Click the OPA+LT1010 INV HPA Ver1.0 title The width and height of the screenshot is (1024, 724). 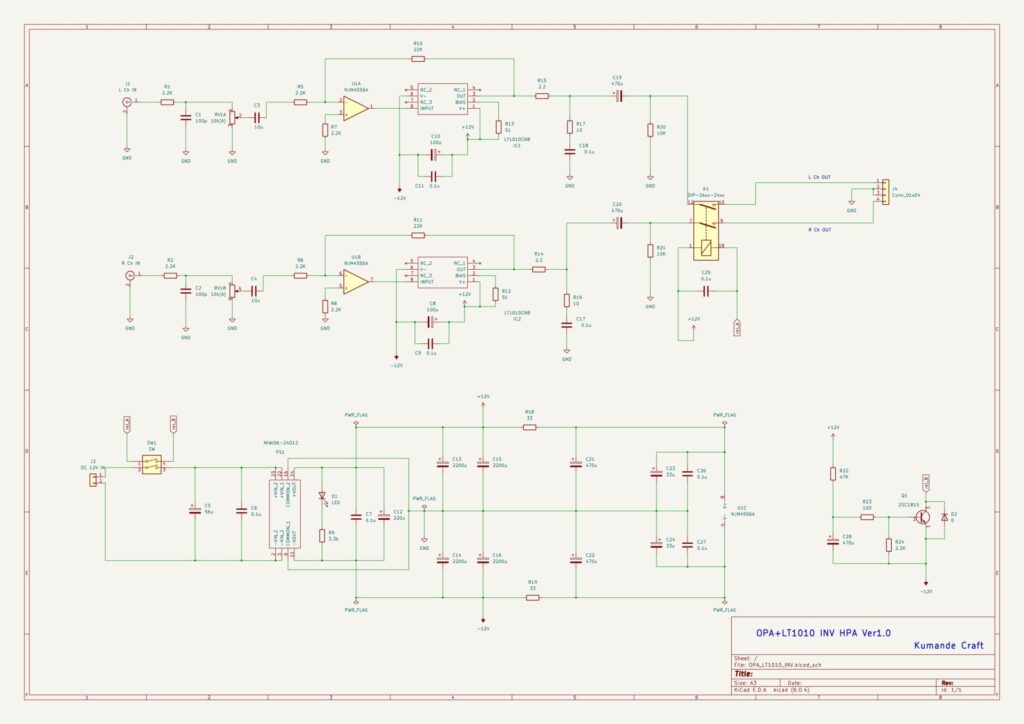pos(823,631)
